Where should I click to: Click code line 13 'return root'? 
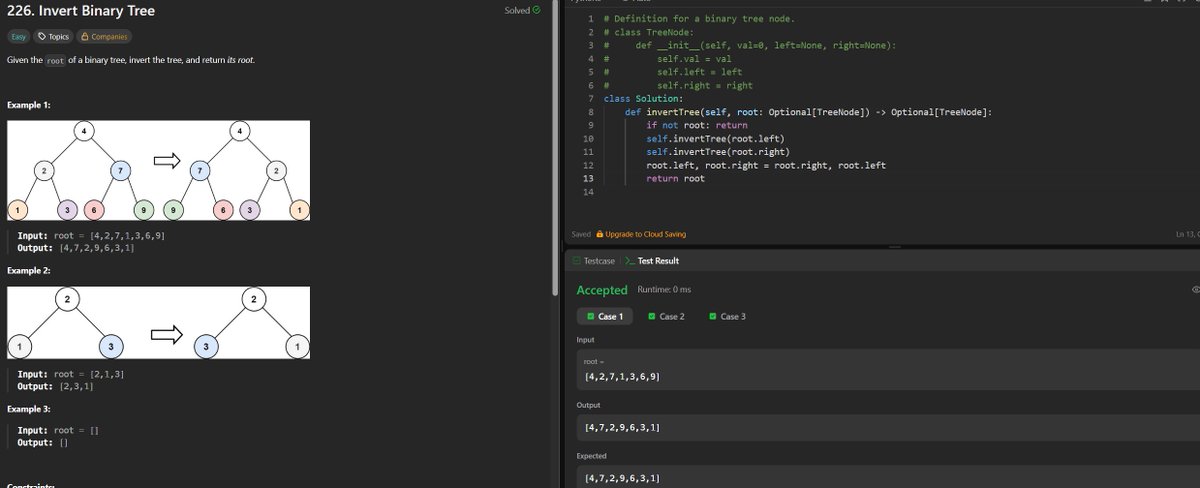click(x=675, y=178)
